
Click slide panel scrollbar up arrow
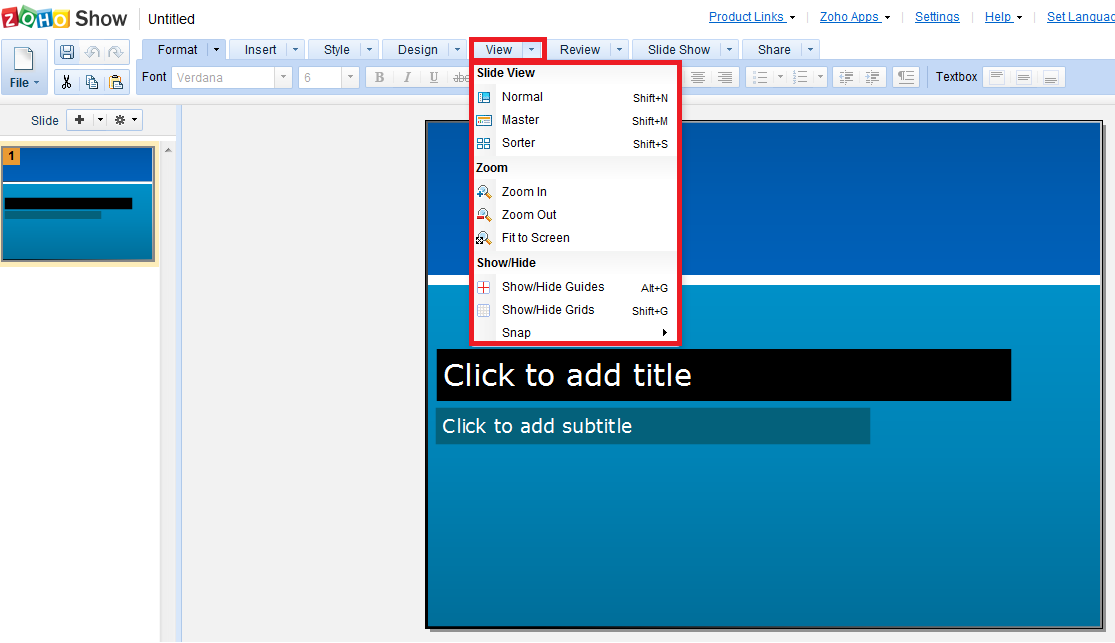point(169,150)
